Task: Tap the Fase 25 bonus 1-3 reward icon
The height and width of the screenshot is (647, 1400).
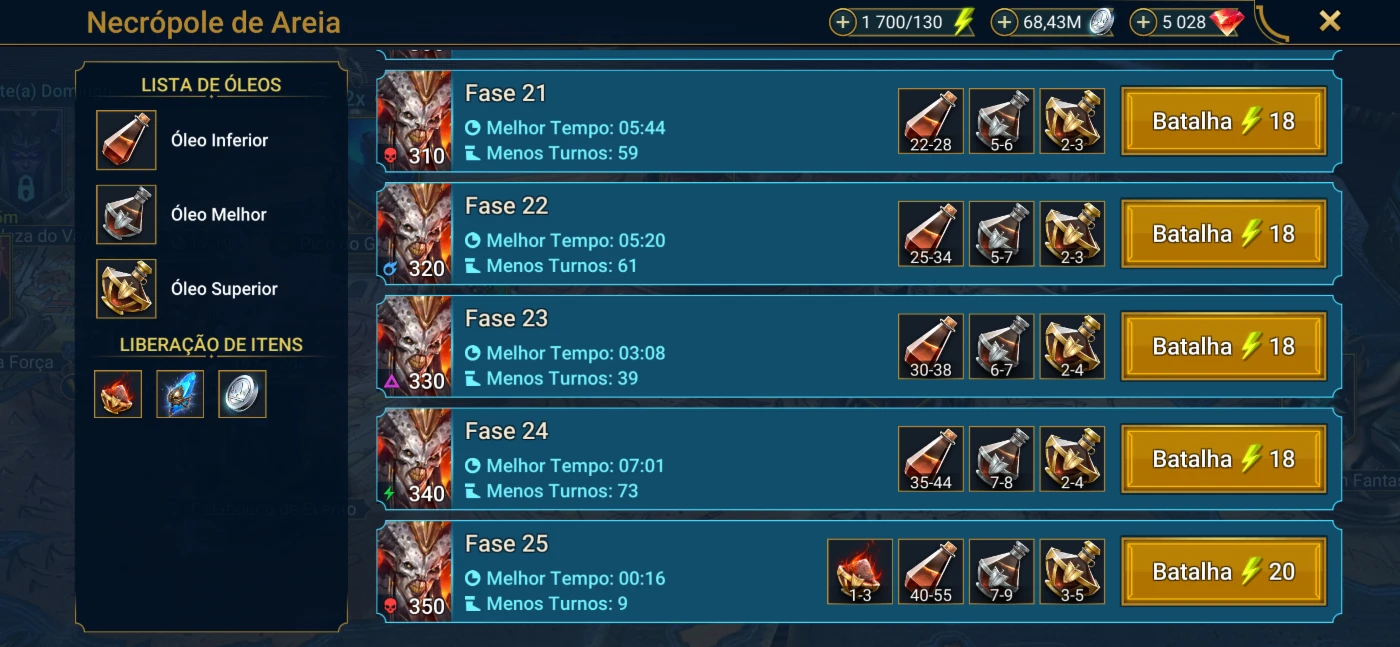Action: point(860,572)
